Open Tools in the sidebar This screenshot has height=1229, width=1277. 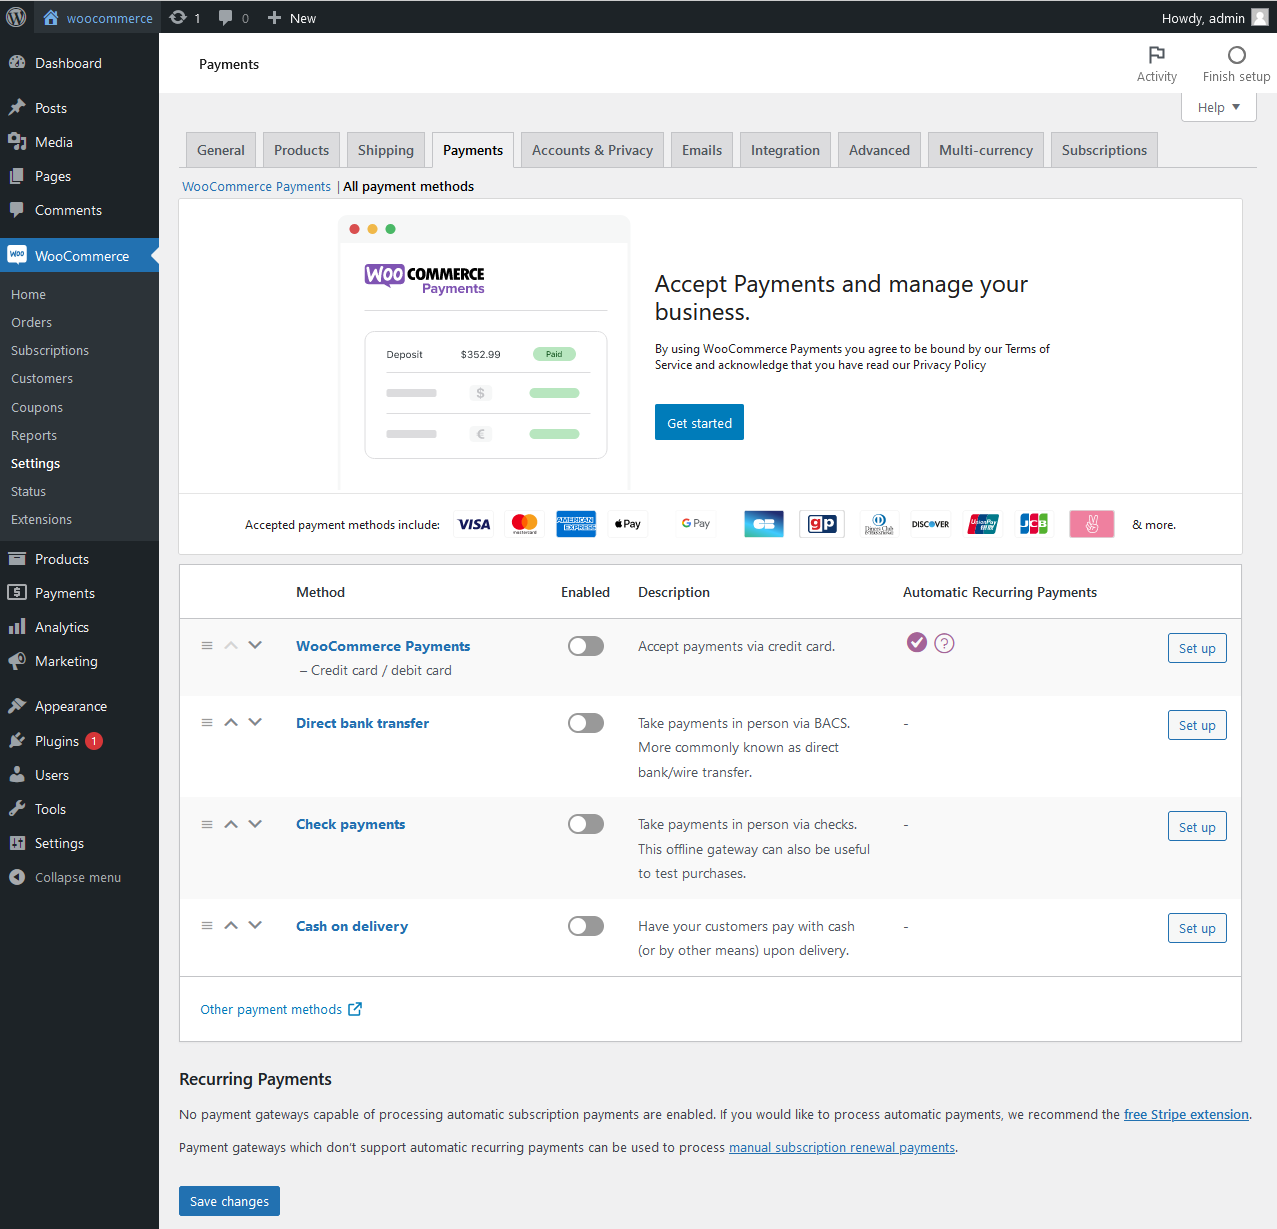tap(79, 809)
